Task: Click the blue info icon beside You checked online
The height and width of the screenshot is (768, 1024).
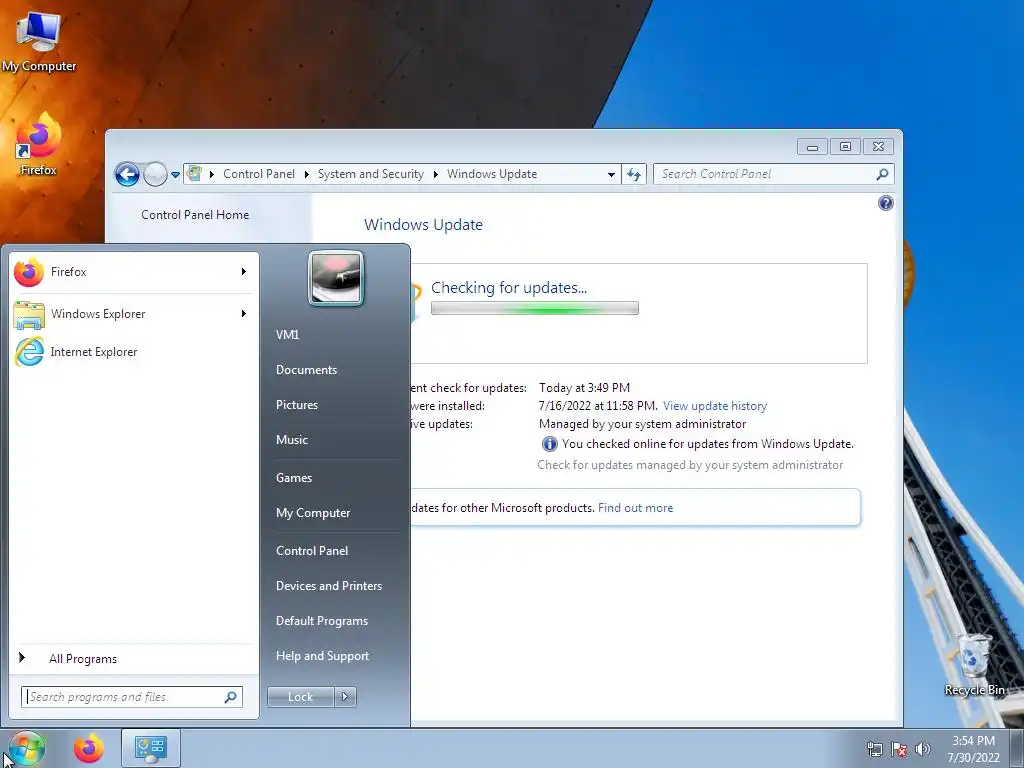Action: coord(550,444)
